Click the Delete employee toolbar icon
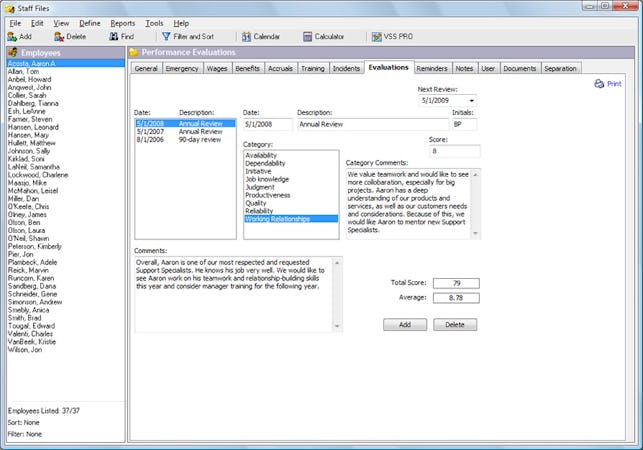The height and width of the screenshot is (450, 643). tap(59, 36)
